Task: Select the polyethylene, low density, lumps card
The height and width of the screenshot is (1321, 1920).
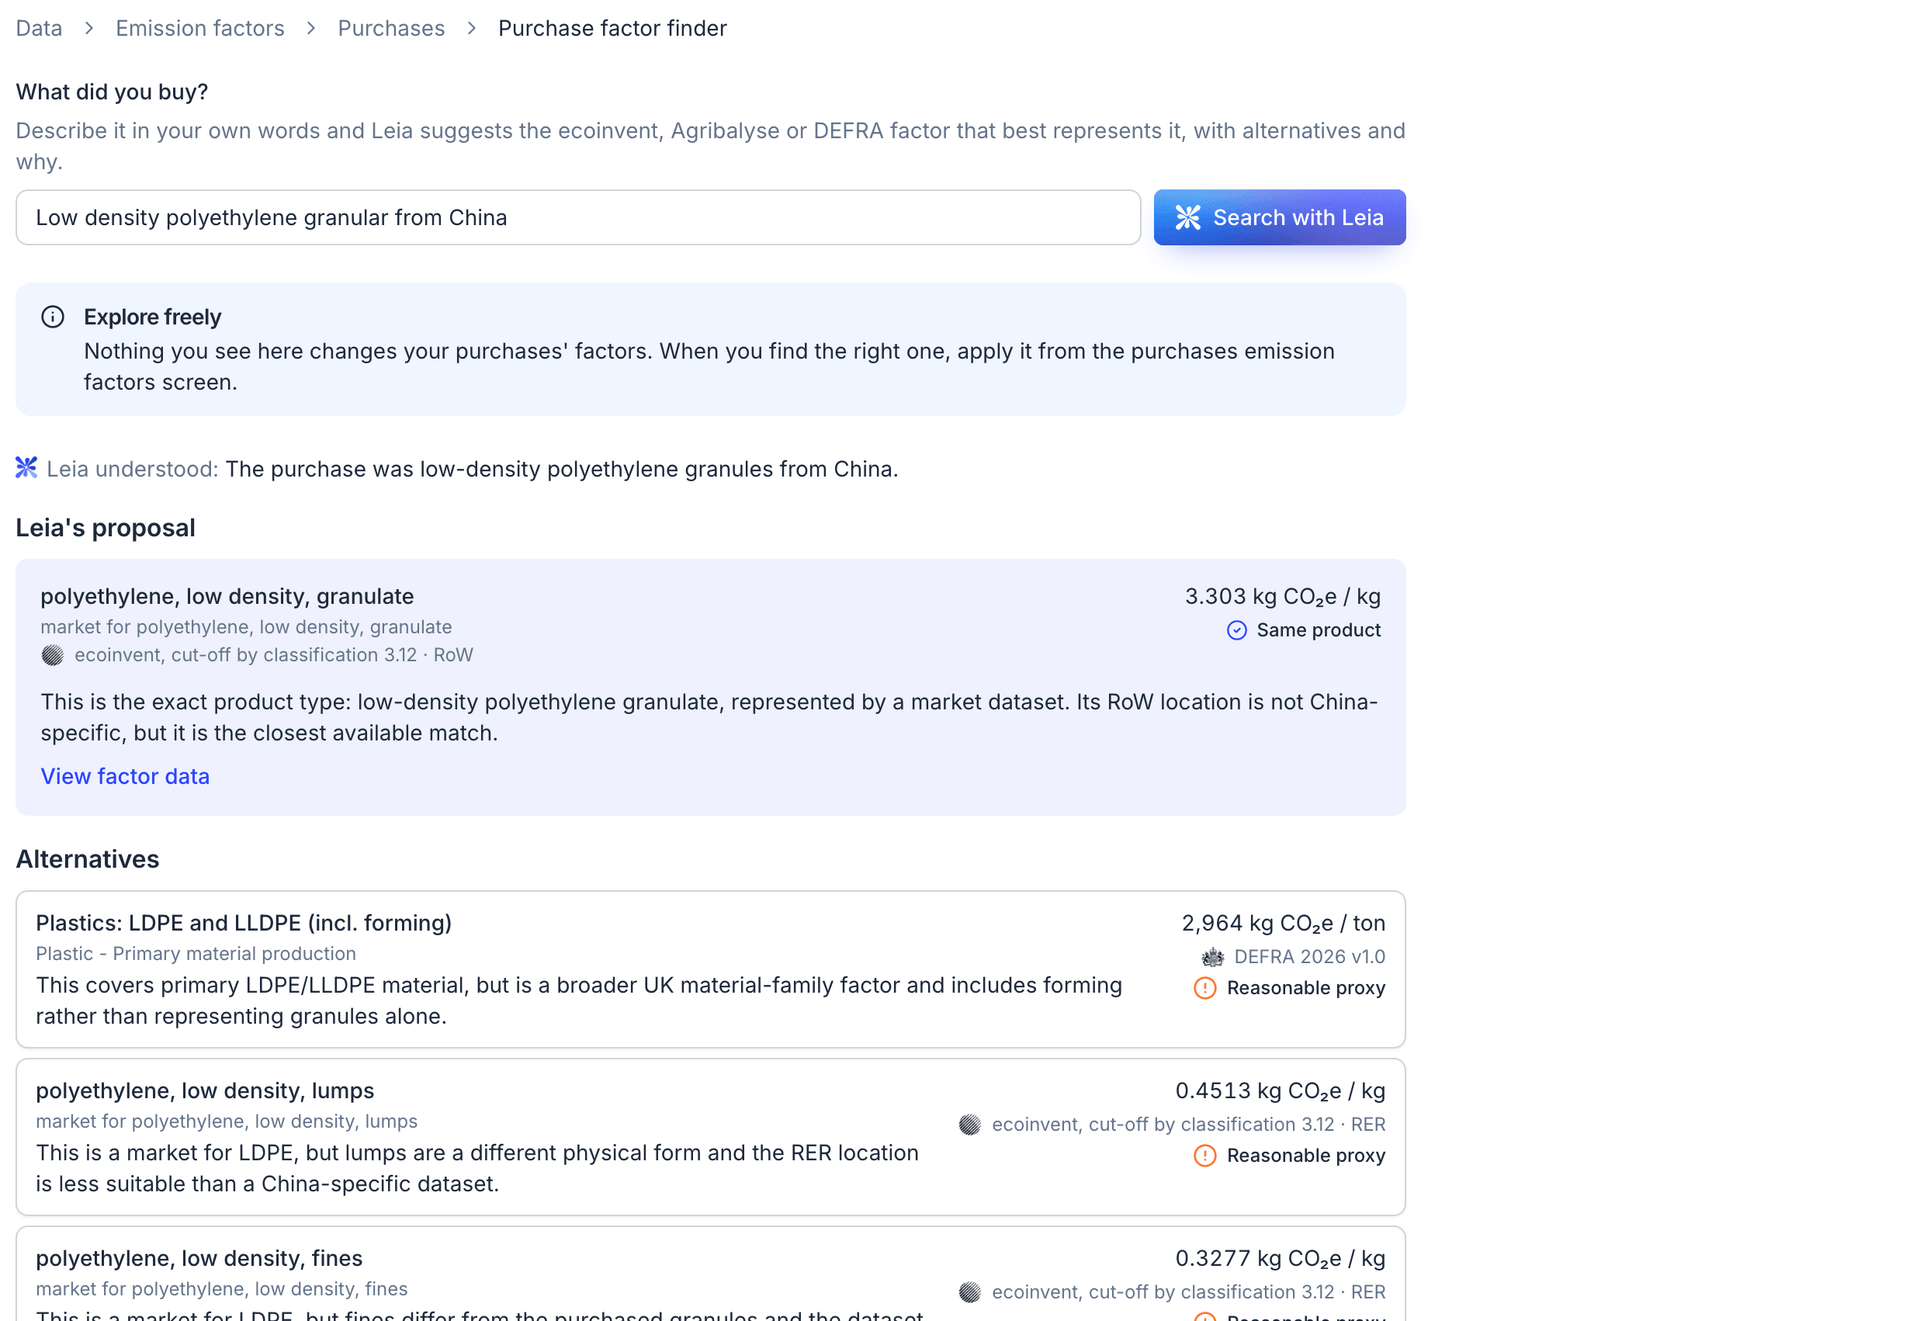Action: (x=711, y=1137)
